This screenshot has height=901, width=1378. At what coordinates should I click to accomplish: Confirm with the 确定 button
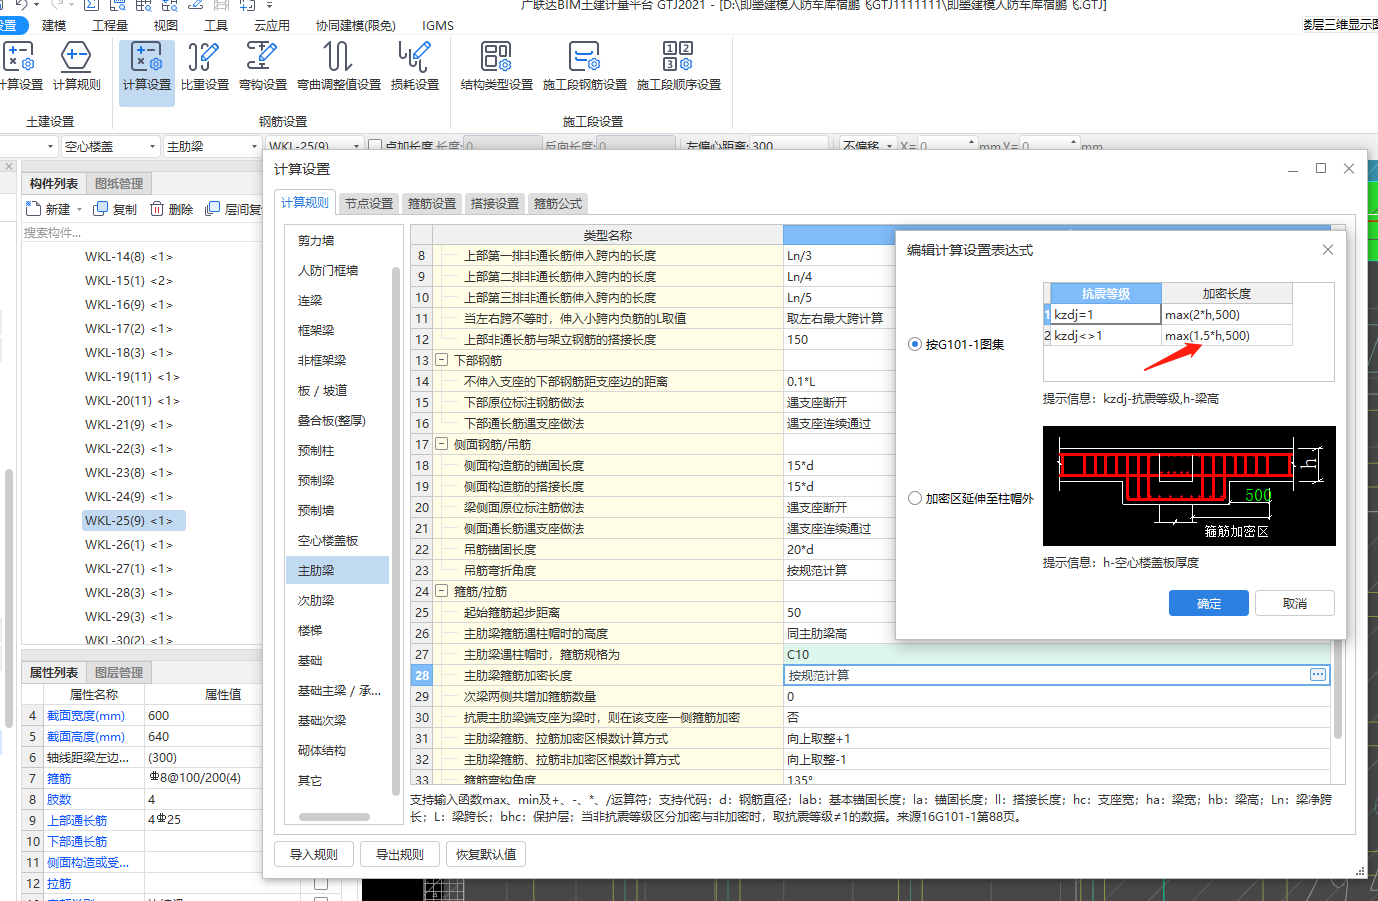[x=1209, y=603]
